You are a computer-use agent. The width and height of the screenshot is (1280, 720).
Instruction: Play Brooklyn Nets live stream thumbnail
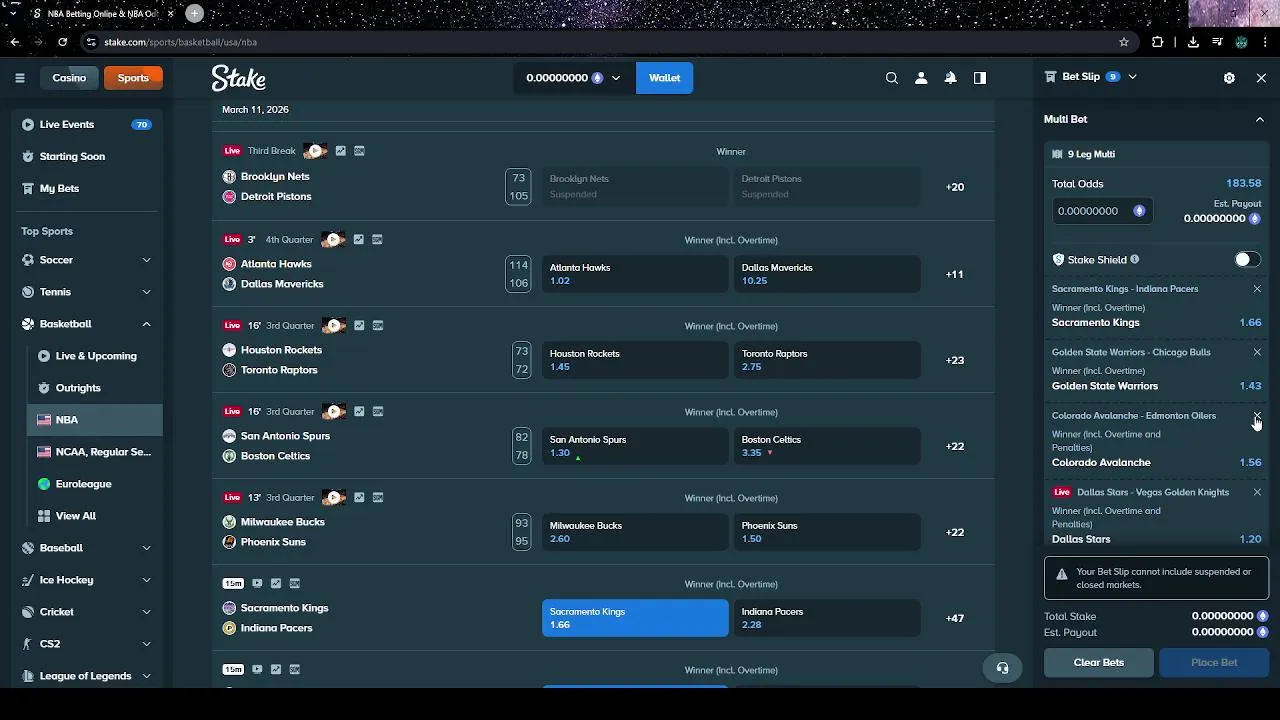click(315, 151)
